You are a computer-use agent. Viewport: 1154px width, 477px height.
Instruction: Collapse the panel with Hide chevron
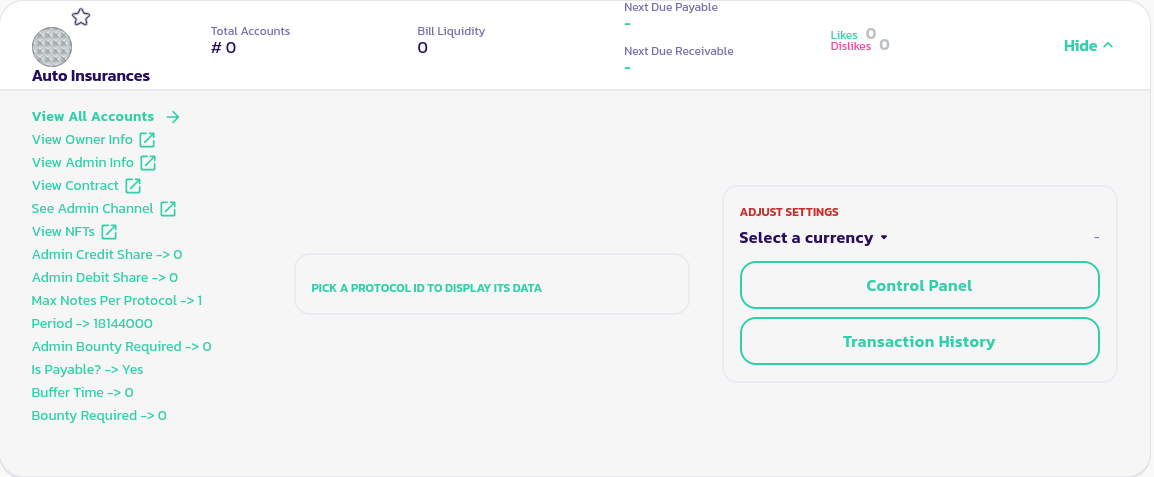tap(1088, 46)
